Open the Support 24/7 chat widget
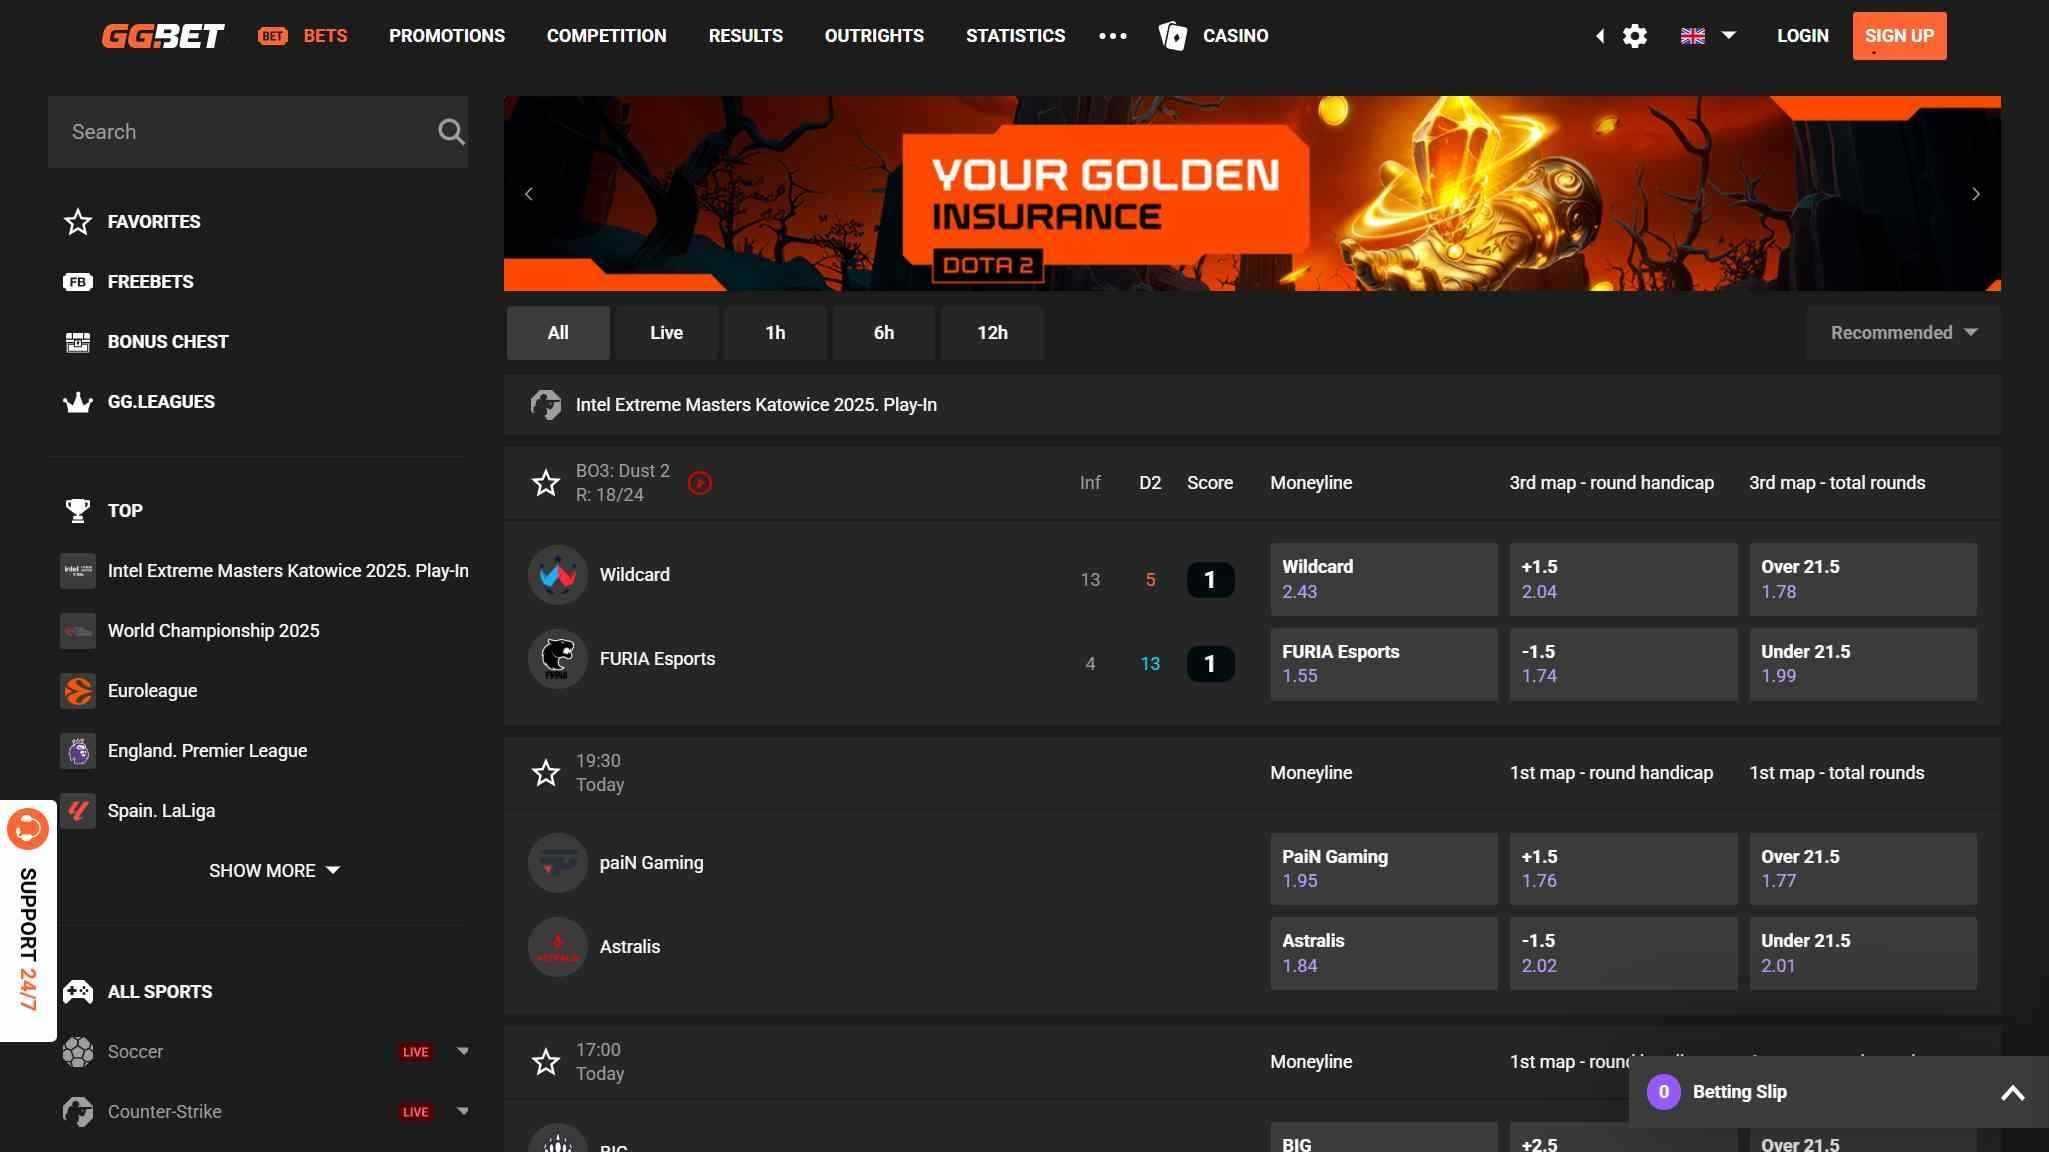Screen dimensions: 2049x1152 tap(28, 921)
